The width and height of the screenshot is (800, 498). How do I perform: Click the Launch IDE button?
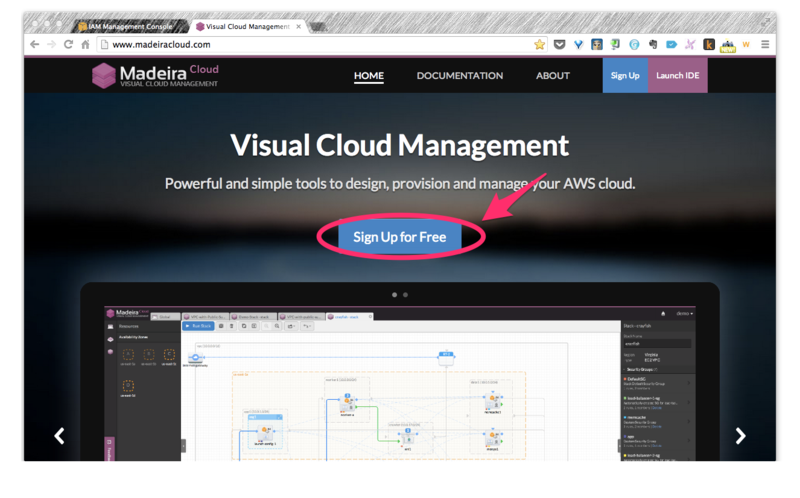coord(678,75)
